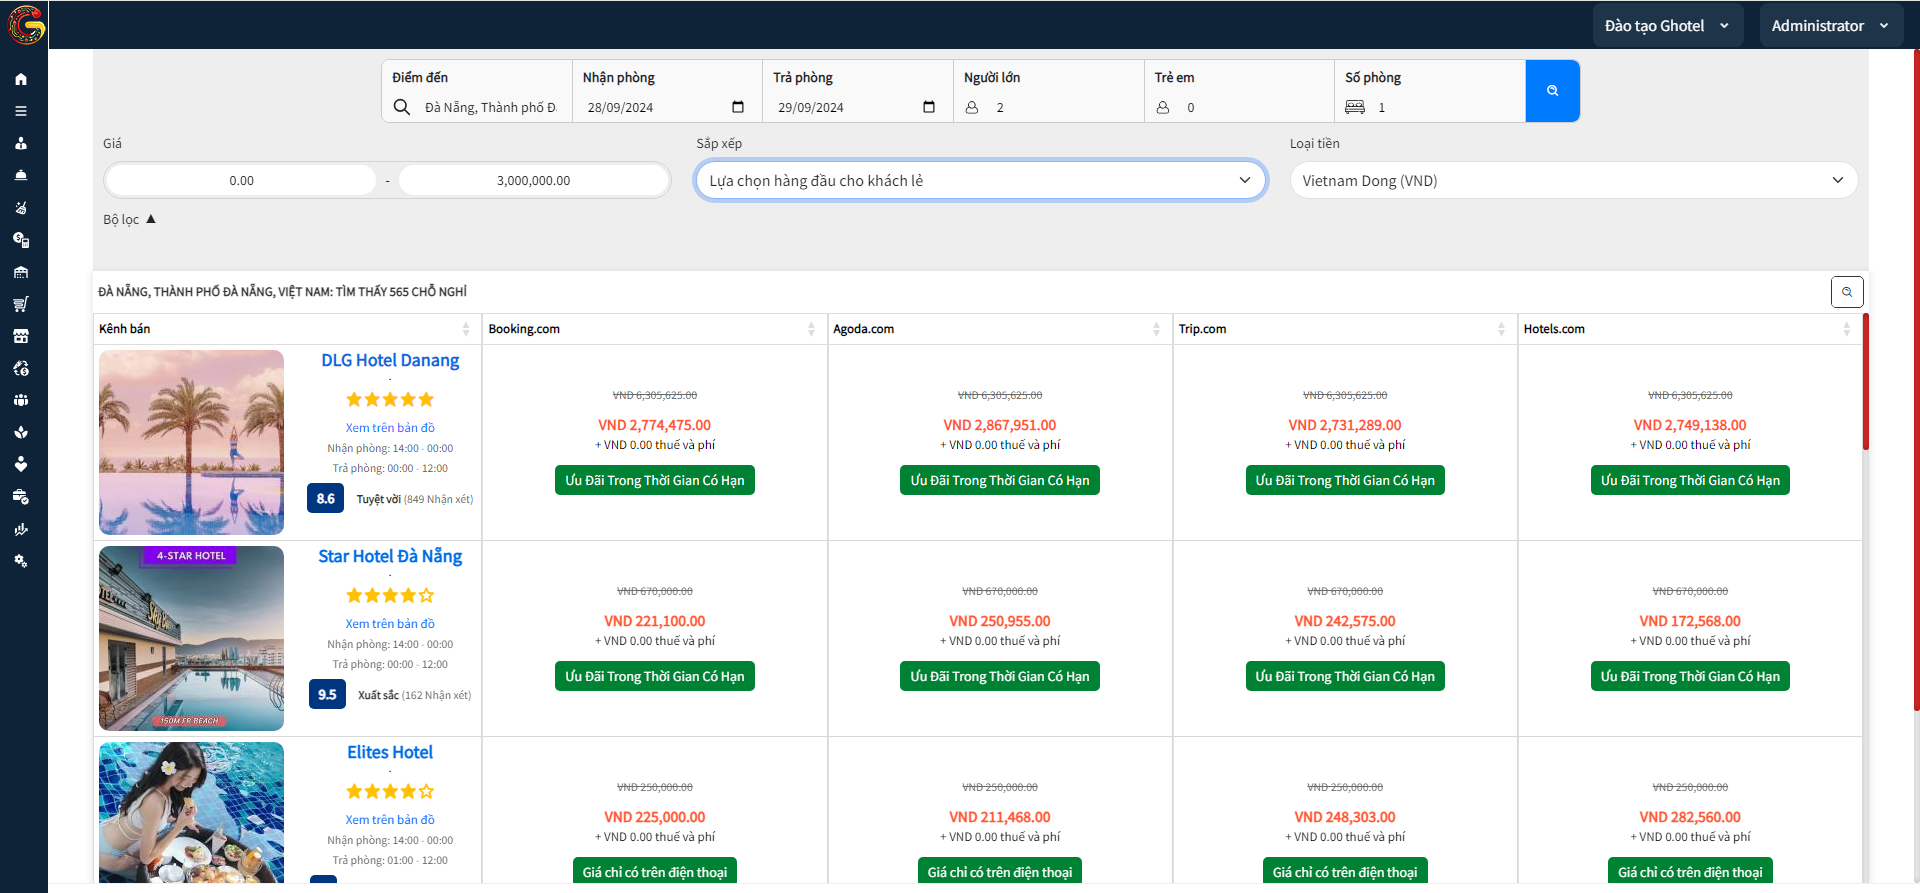
Task: Open the home icon in sidebar
Action: tap(21, 79)
